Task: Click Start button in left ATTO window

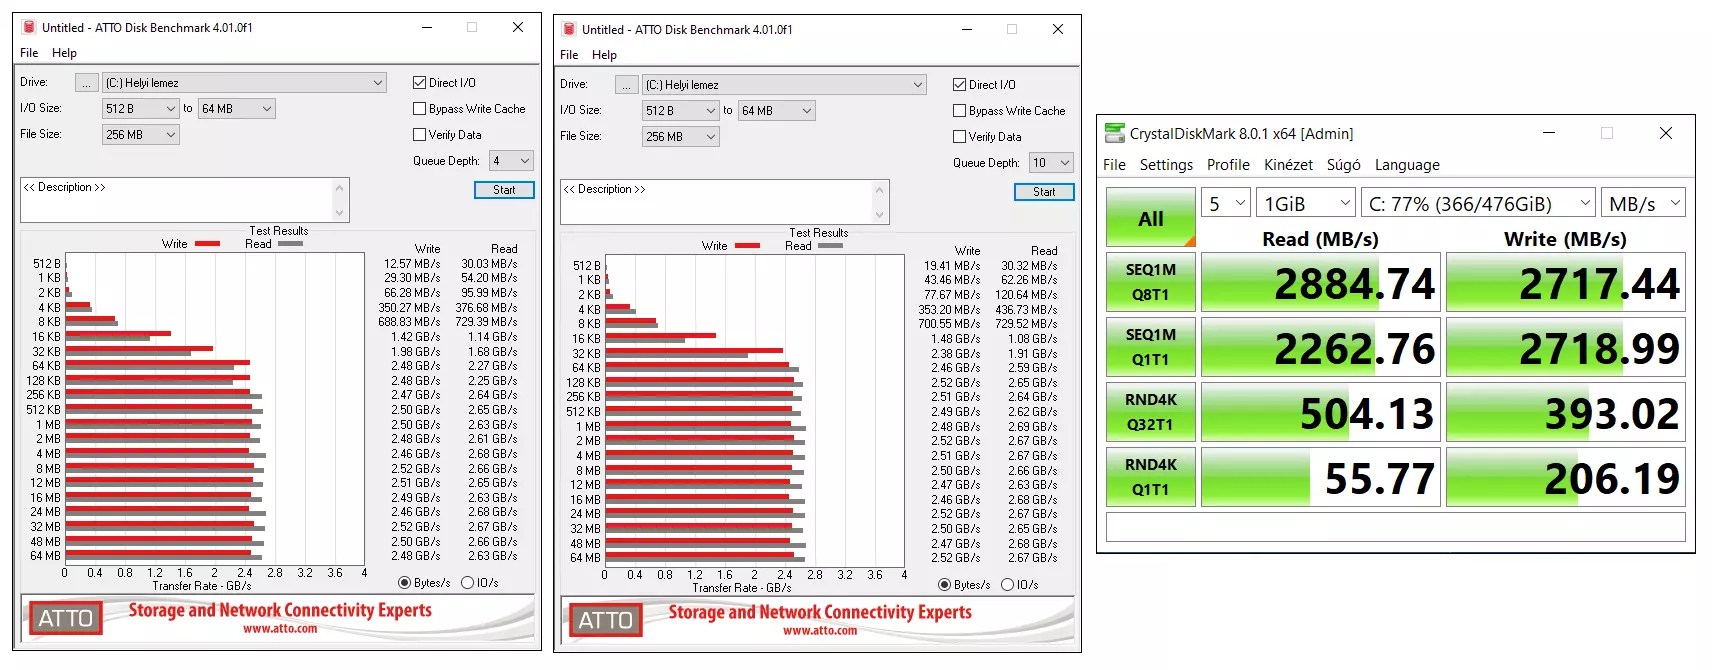Action: coord(504,190)
